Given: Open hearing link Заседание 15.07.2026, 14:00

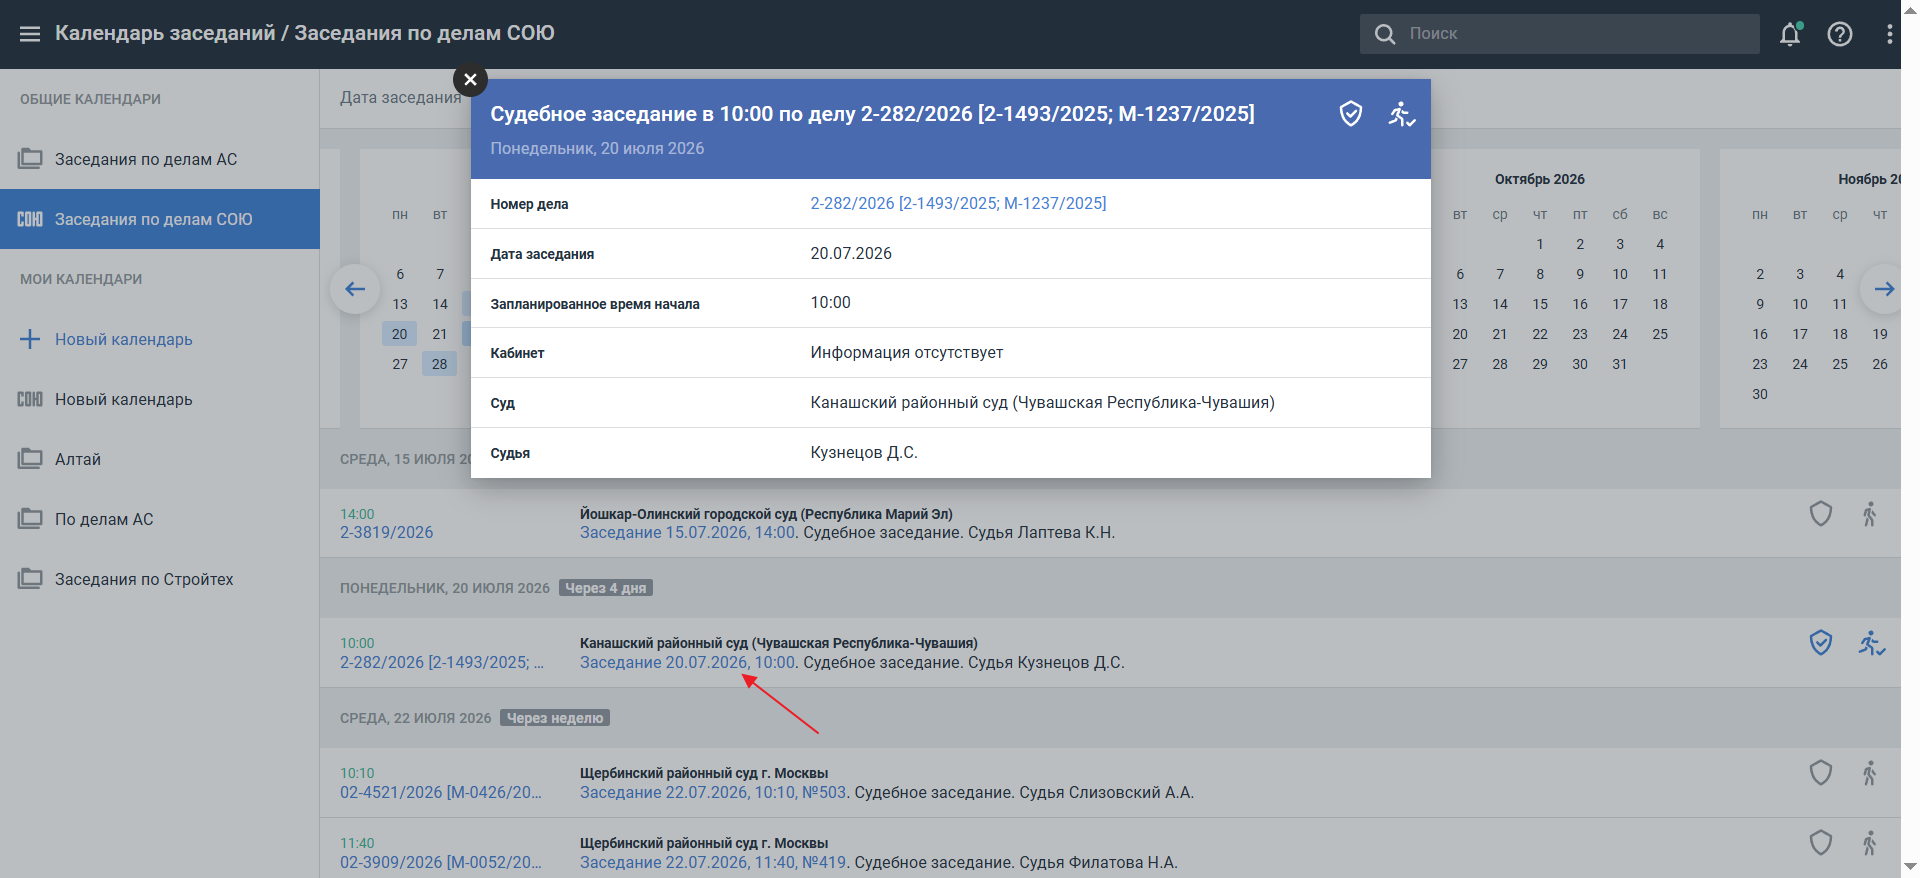Looking at the screenshot, I should pyautogui.click(x=688, y=532).
